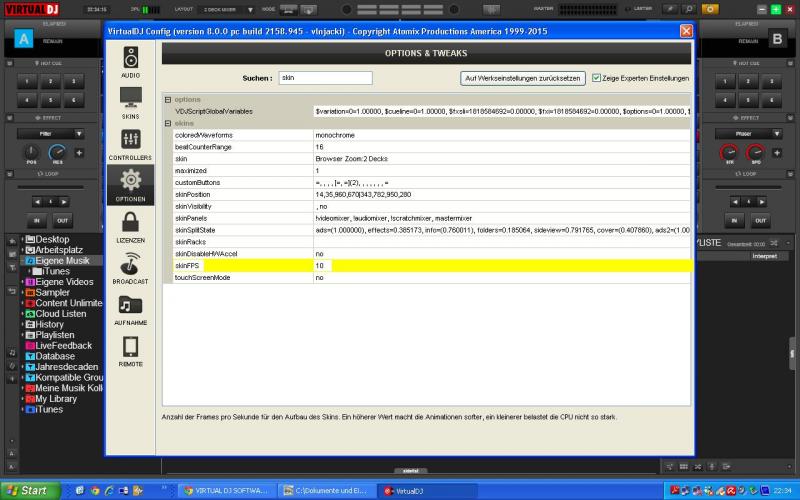Viewport: 800px width, 500px height.
Task: Click the deck B badge icon
Action: [x=777, y=39]
